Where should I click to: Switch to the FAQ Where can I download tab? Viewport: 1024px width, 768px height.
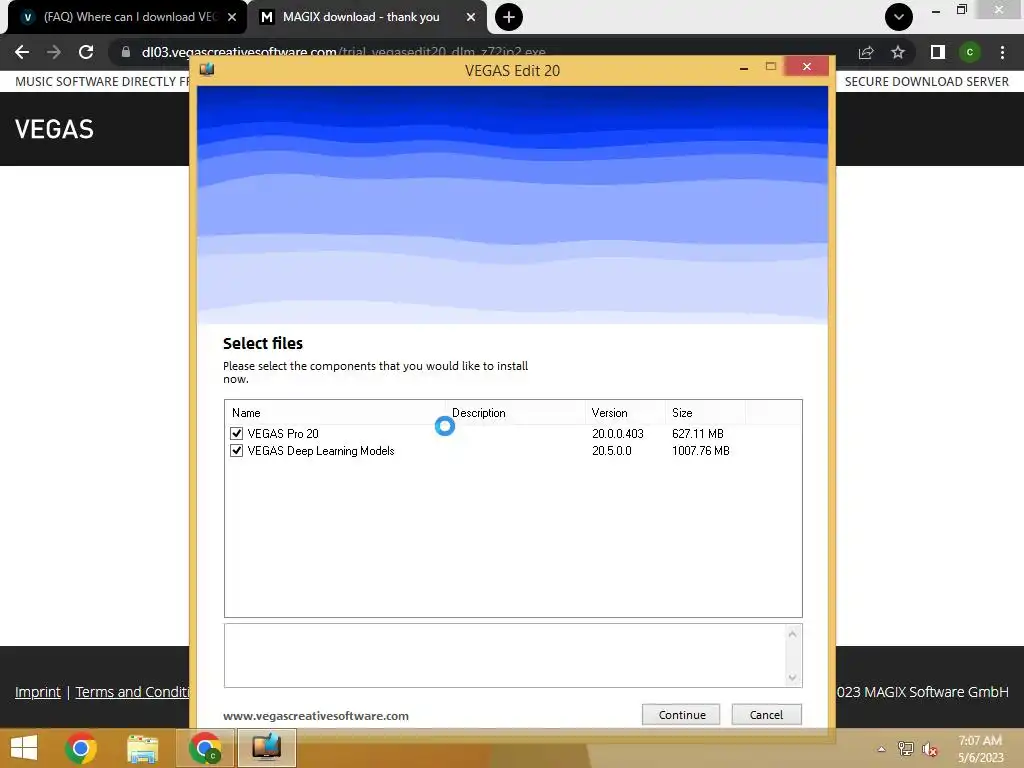pos(129,17)
